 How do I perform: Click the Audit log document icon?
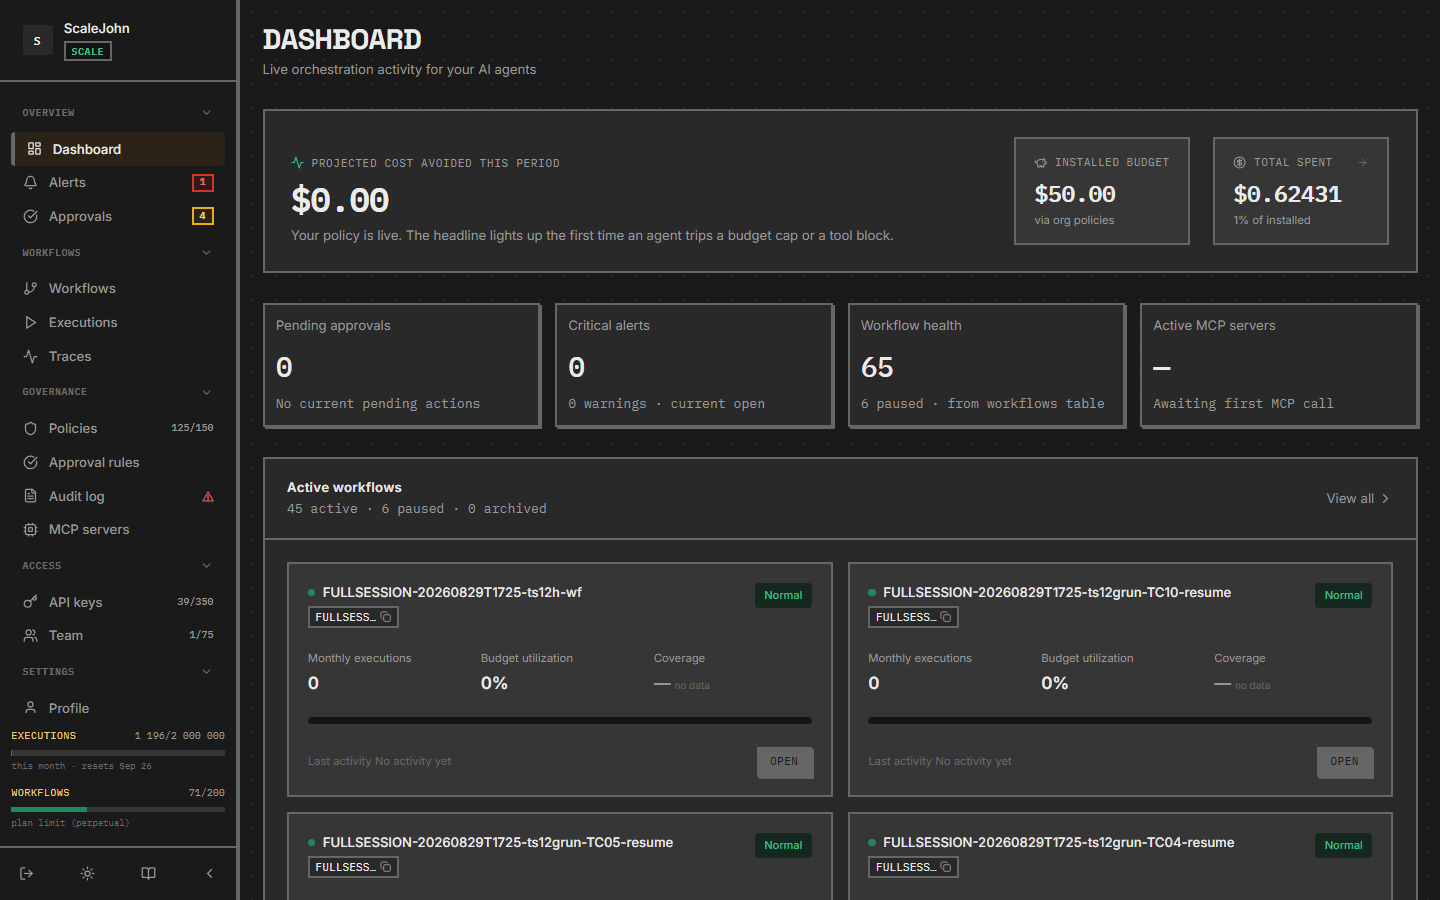tap(31, 496)
